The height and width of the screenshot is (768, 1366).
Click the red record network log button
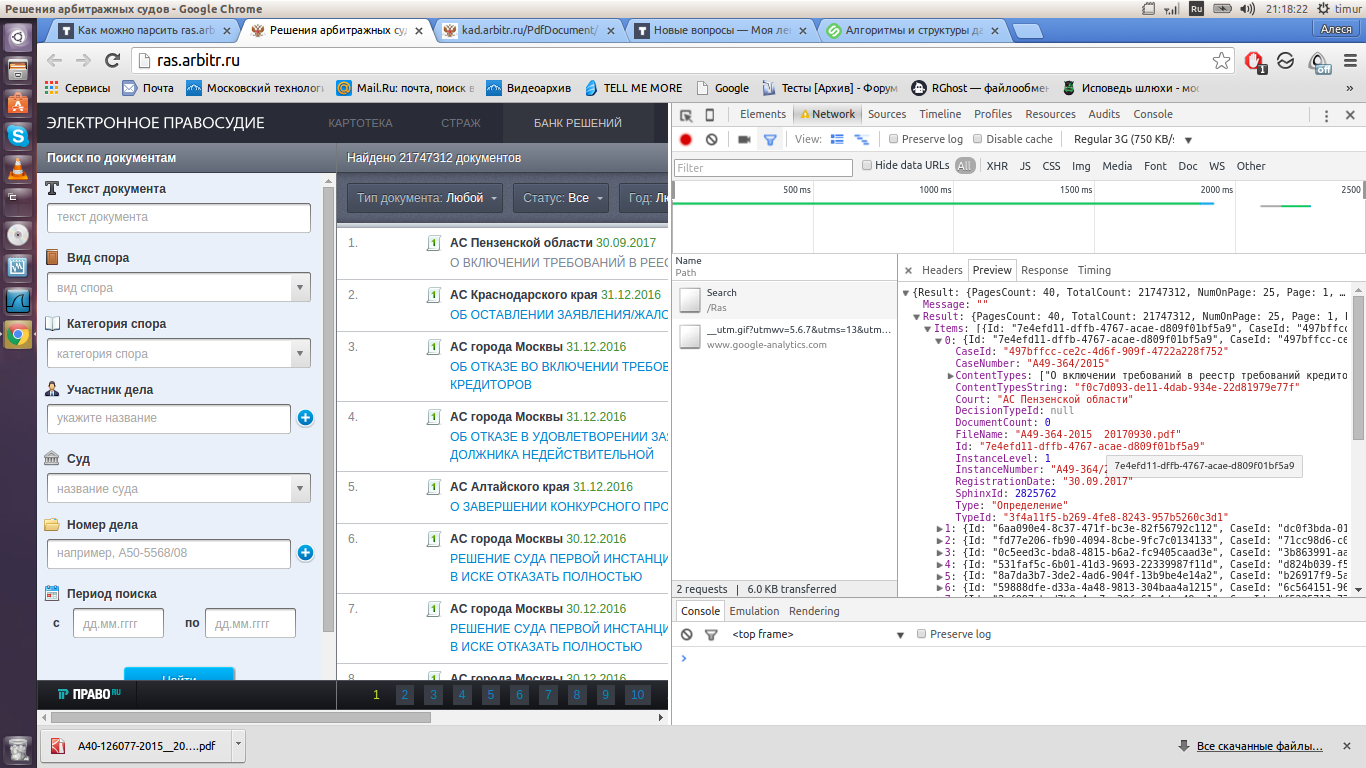pos(686,140)
